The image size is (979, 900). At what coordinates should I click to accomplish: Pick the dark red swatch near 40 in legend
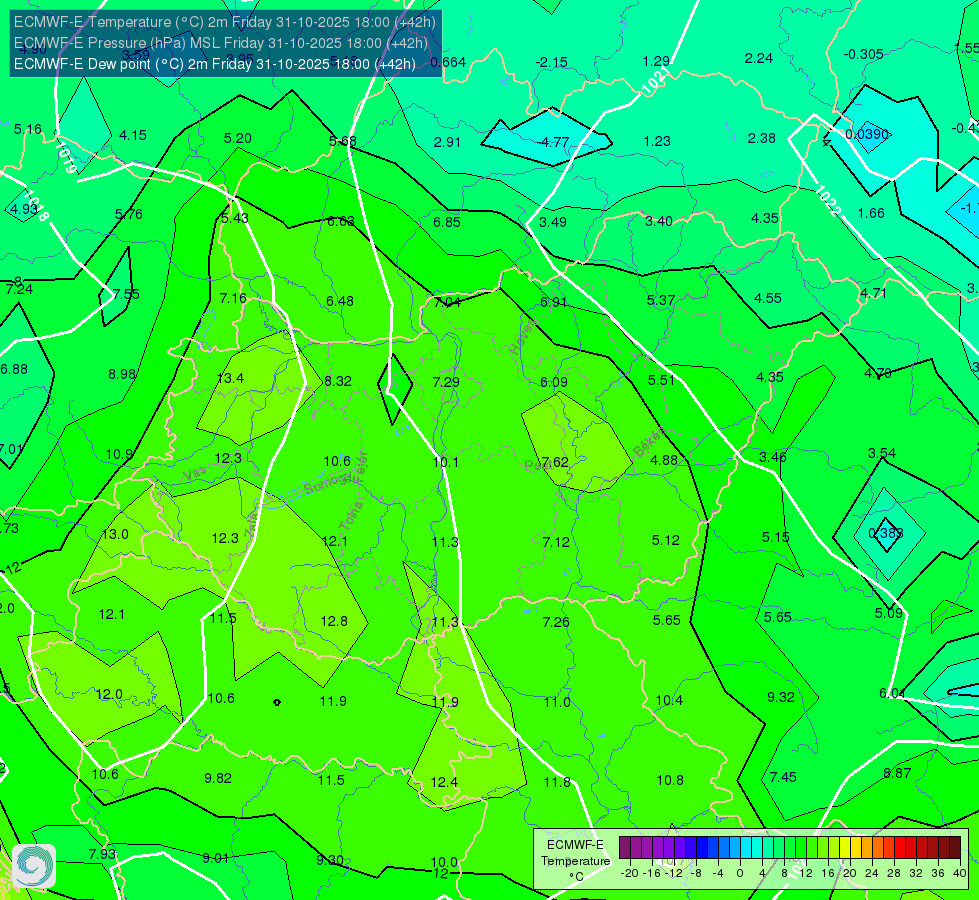point(955,848)
